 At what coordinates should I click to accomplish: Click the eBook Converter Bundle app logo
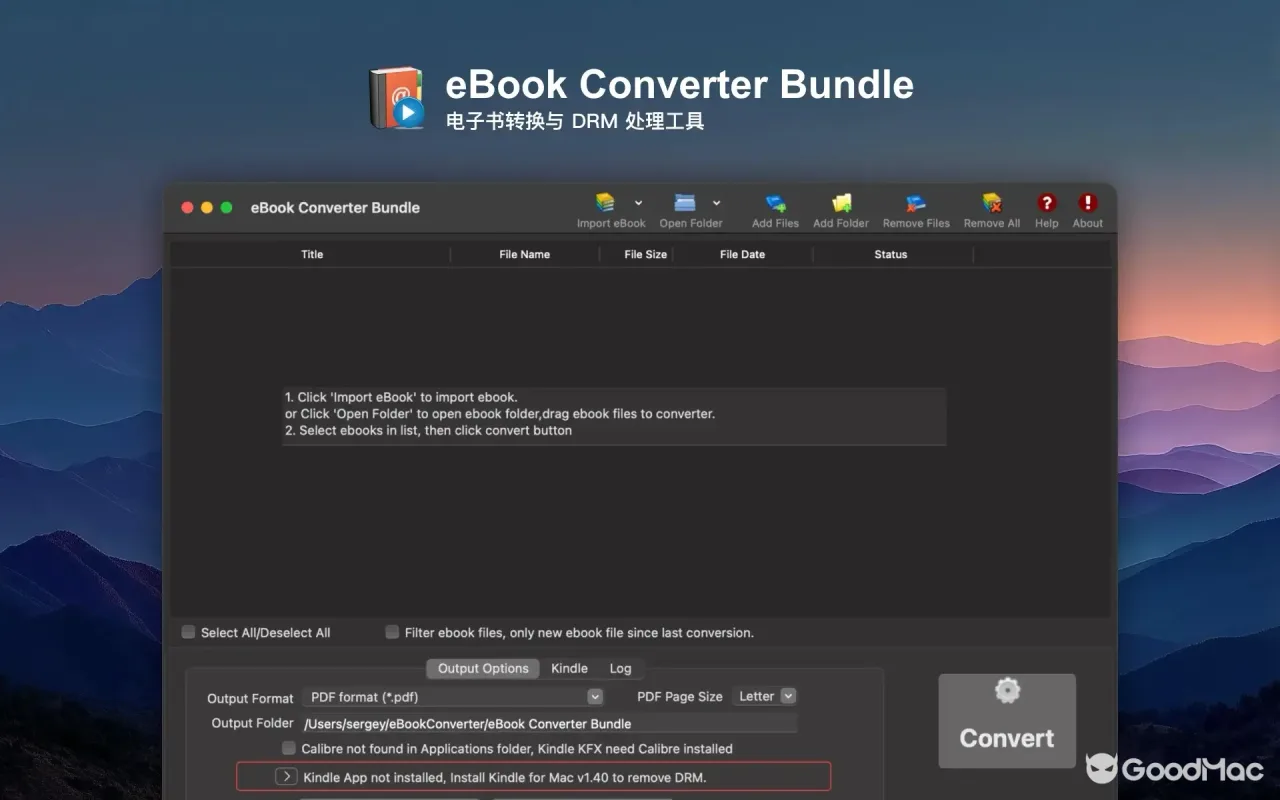[x=397, y=98]
